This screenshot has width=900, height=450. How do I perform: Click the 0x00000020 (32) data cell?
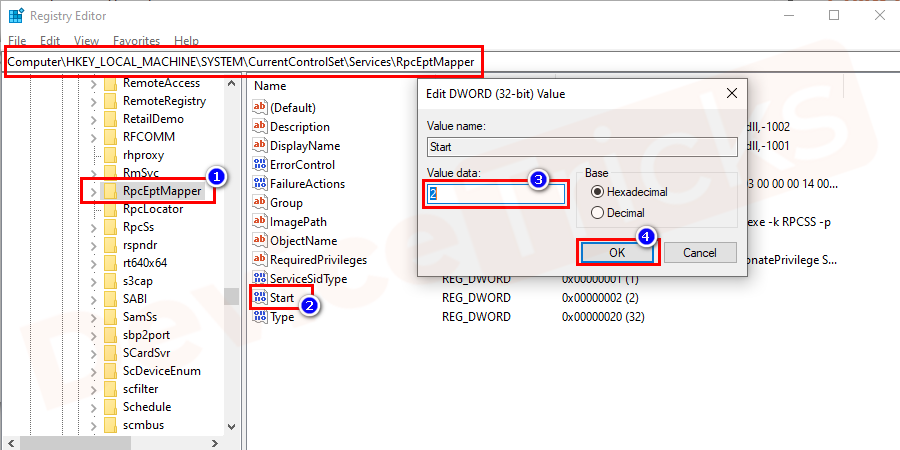(x=603, y=317)
